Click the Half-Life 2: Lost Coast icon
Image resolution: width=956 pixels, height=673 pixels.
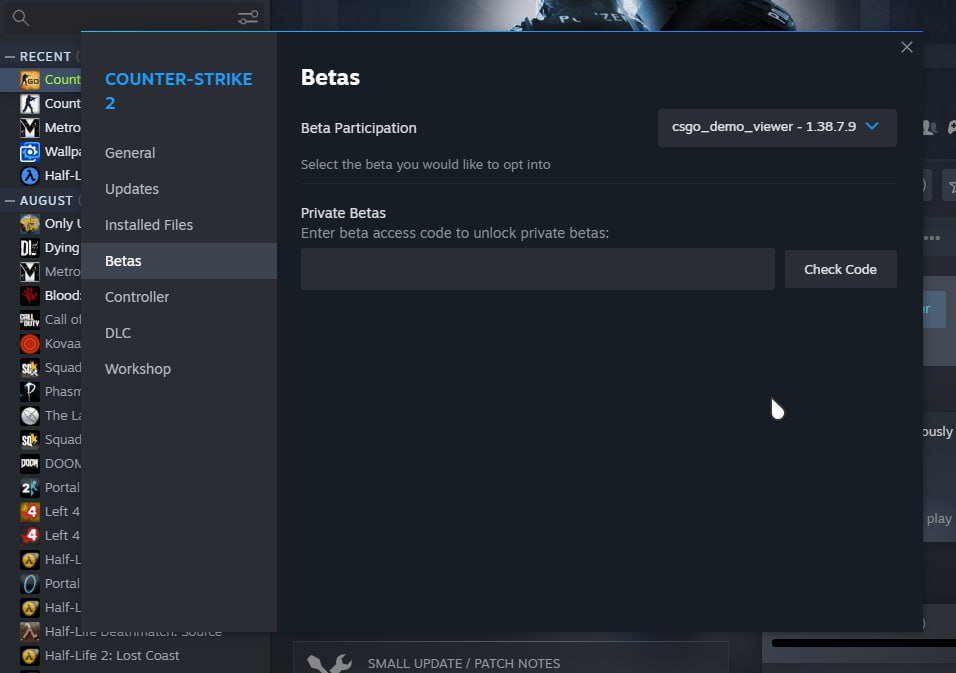point(29,655)
